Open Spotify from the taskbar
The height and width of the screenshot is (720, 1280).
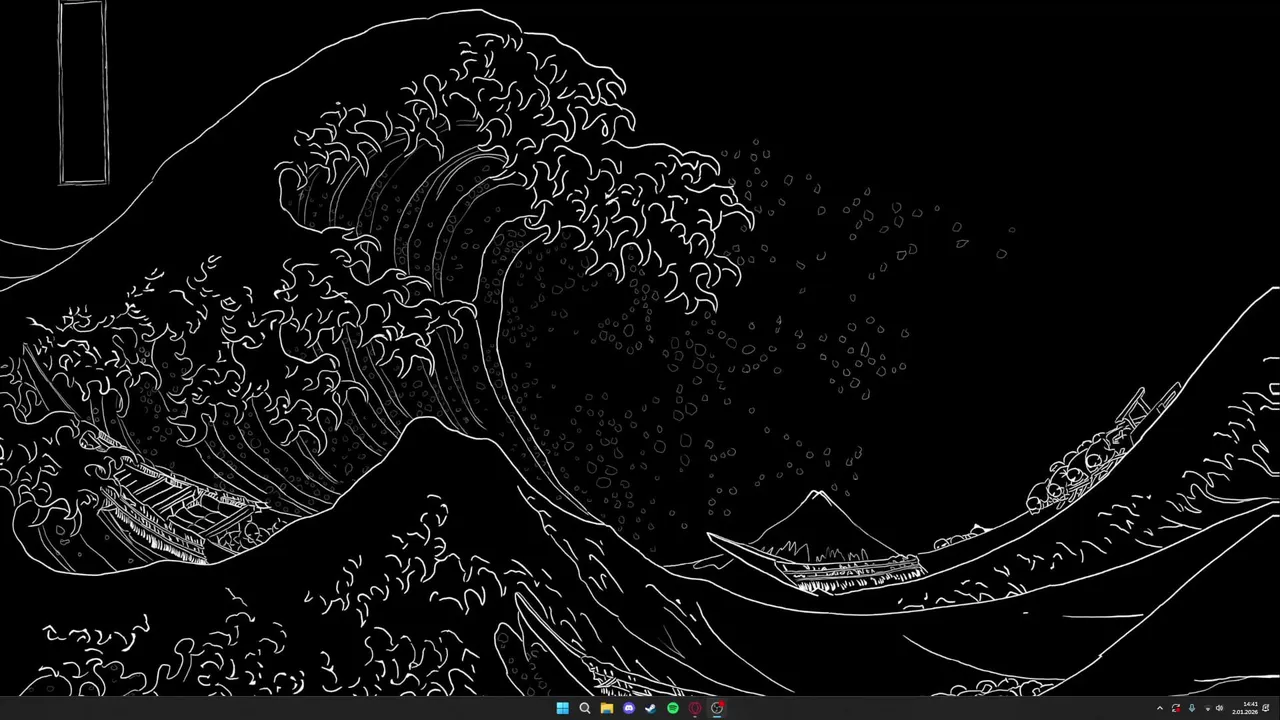(673, 708)
